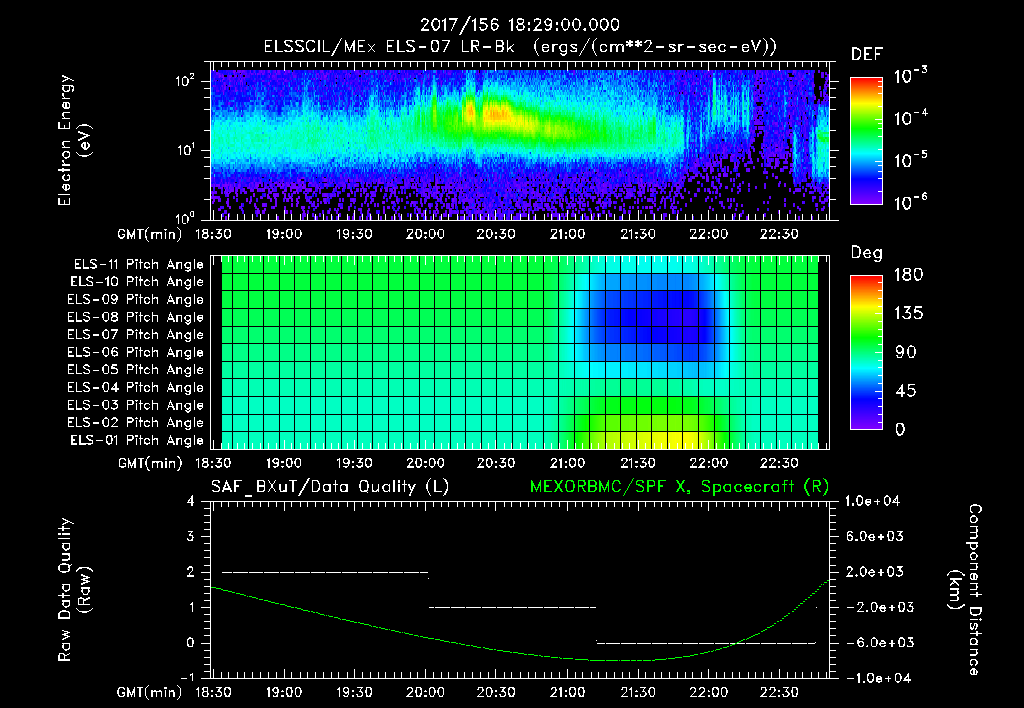Click the data quality line segment at level 1

point(513,607)
